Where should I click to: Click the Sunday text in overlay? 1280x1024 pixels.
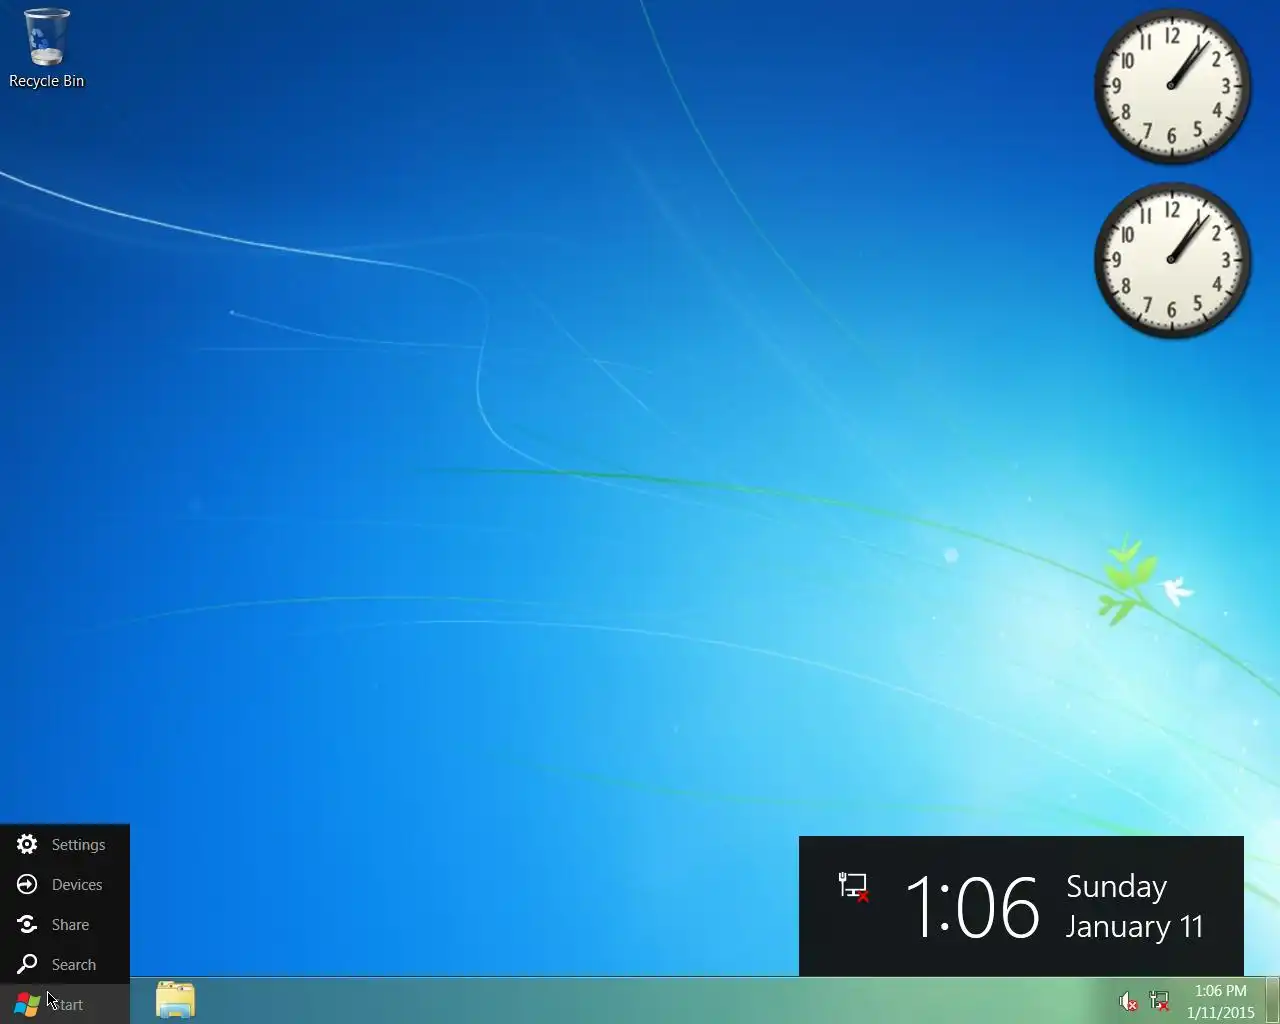click(1117, 887)
